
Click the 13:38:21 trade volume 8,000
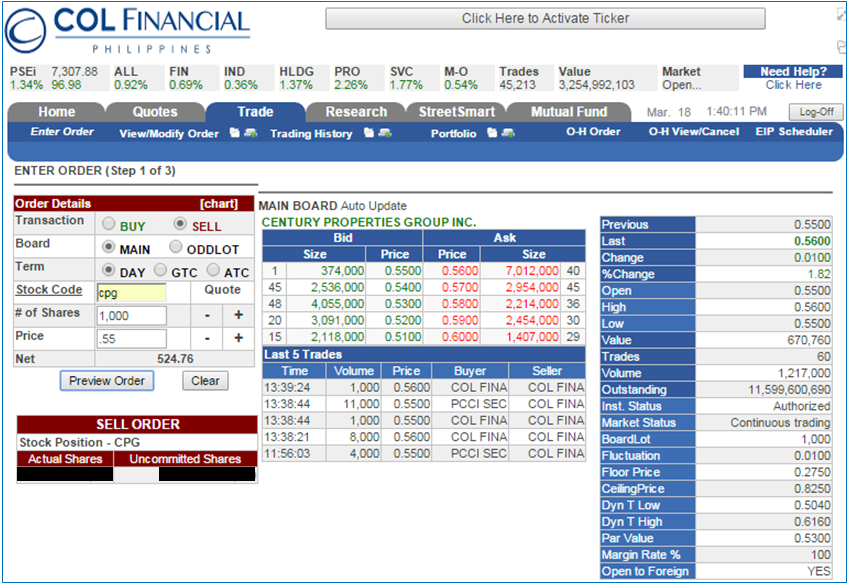365,437
